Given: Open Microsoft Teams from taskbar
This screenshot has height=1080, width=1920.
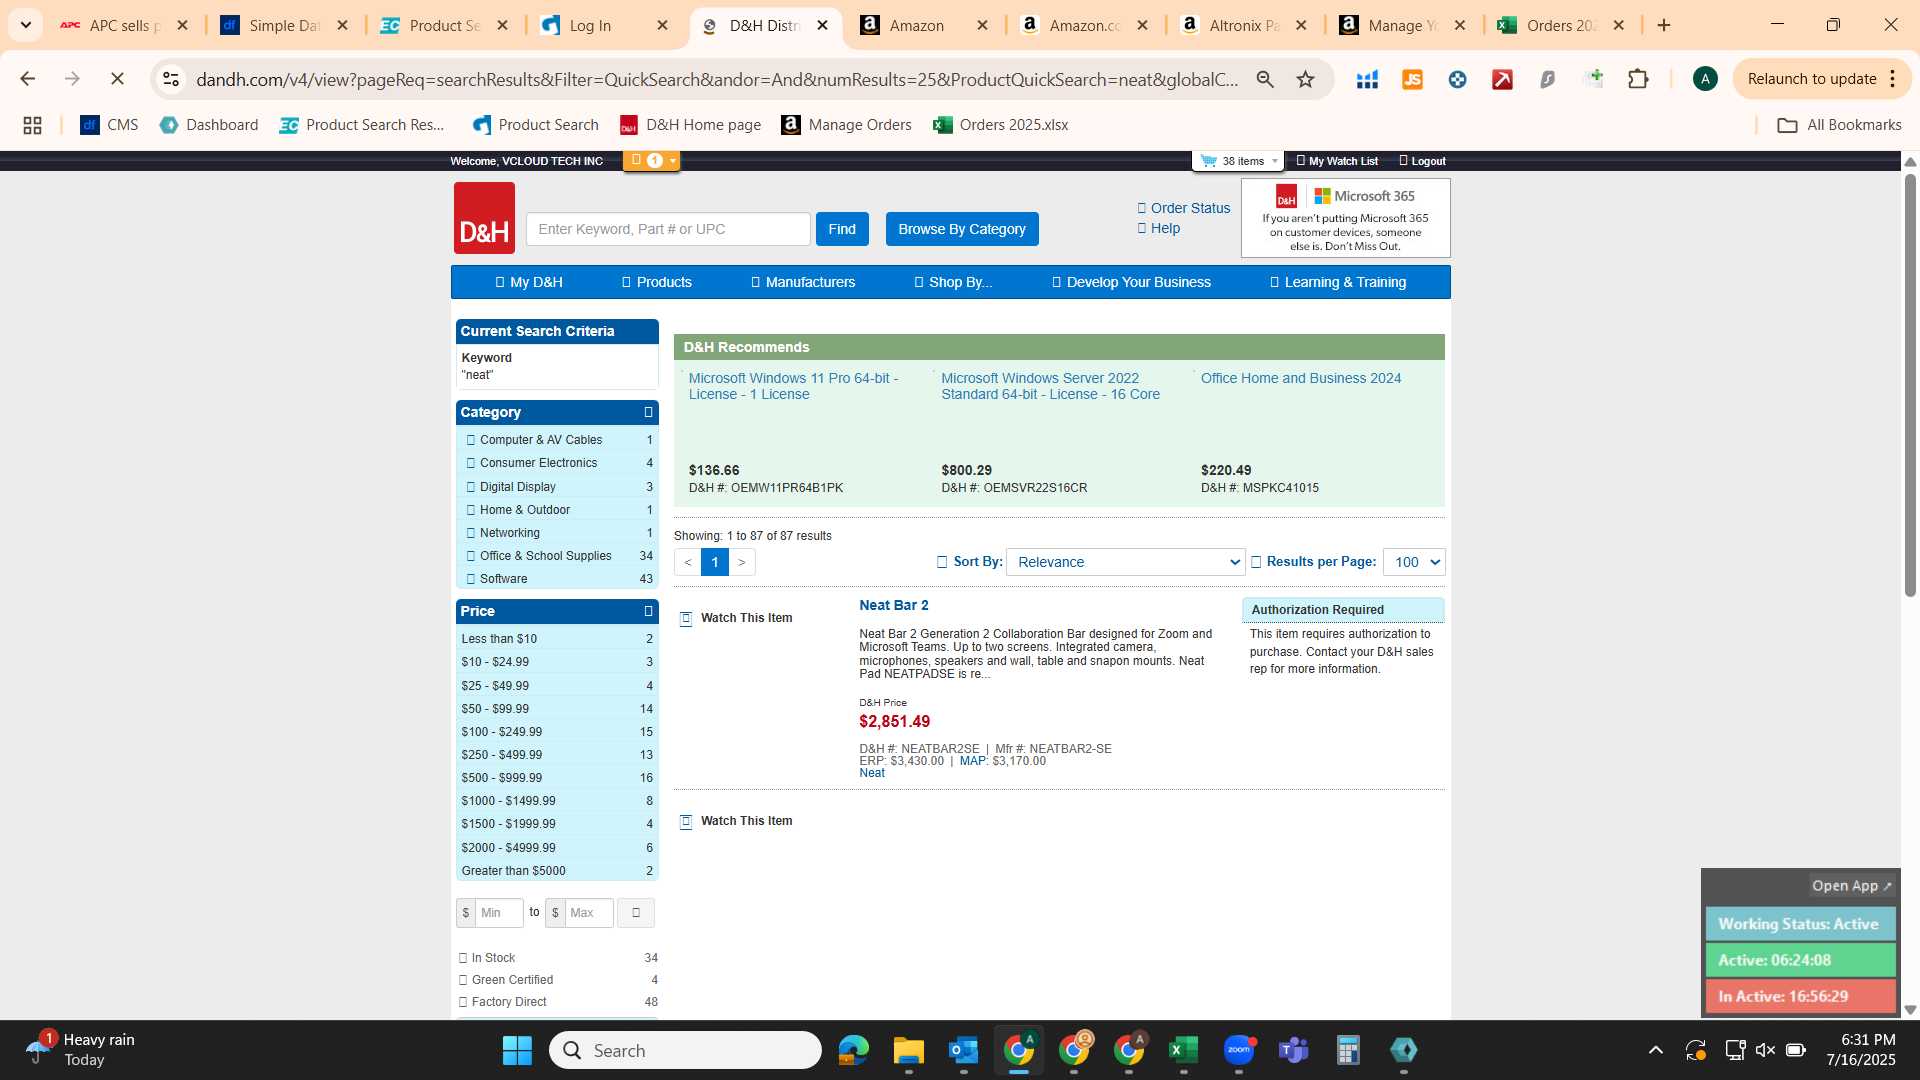Looking at the screenshot, I should (1293, 1050).
